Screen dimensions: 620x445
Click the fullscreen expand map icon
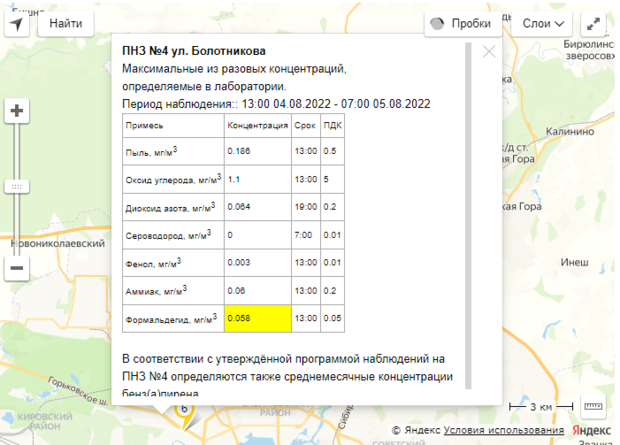point(594,23)
